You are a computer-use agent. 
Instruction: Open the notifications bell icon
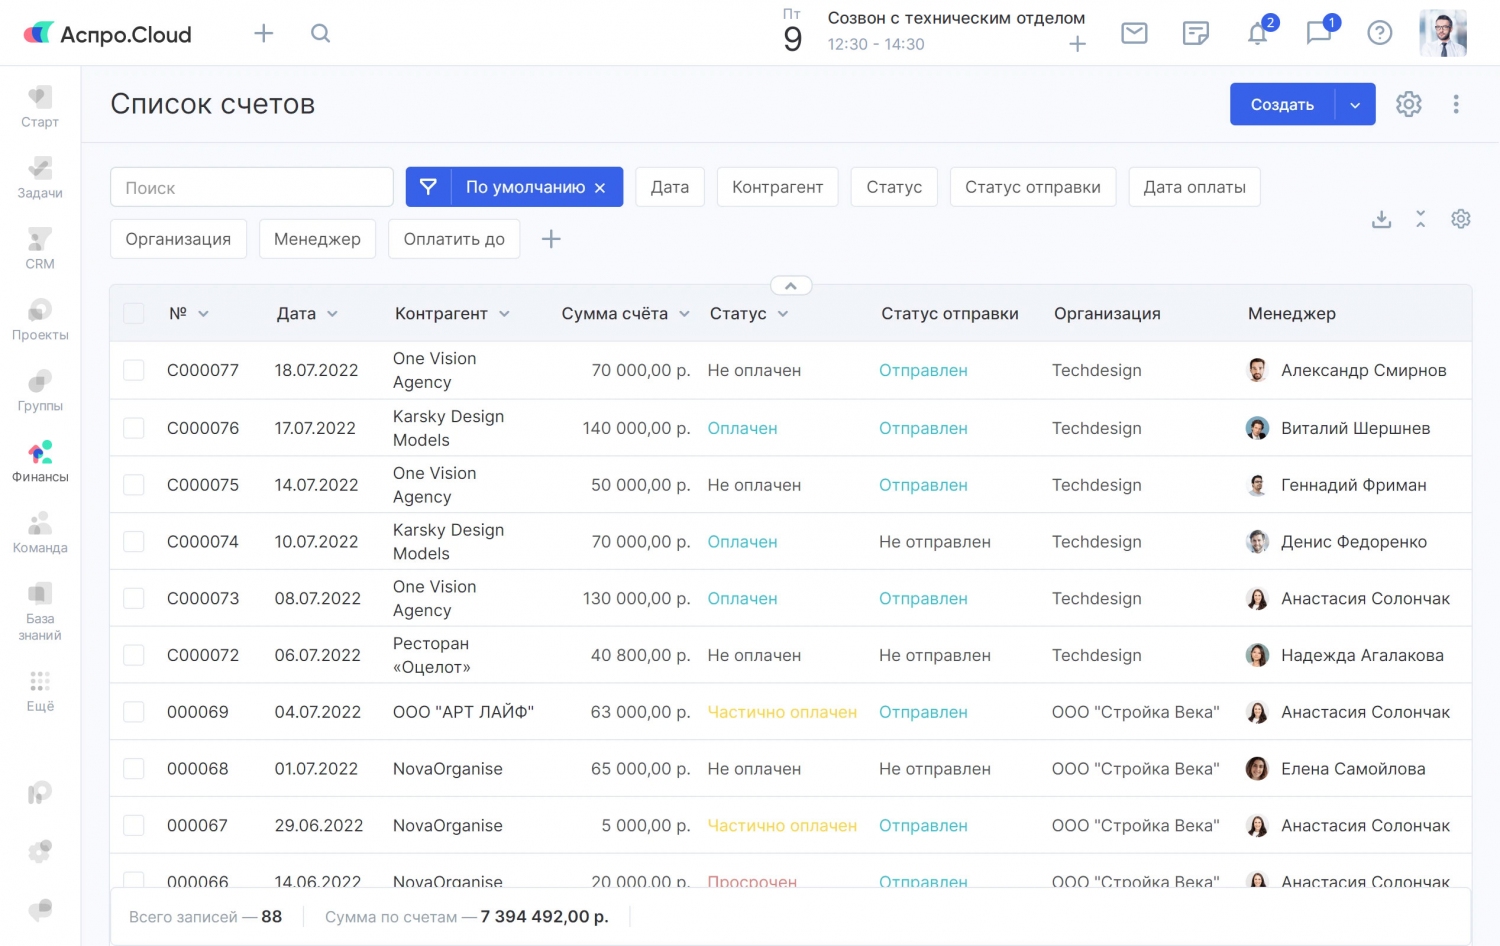[x=1257, y=33]
